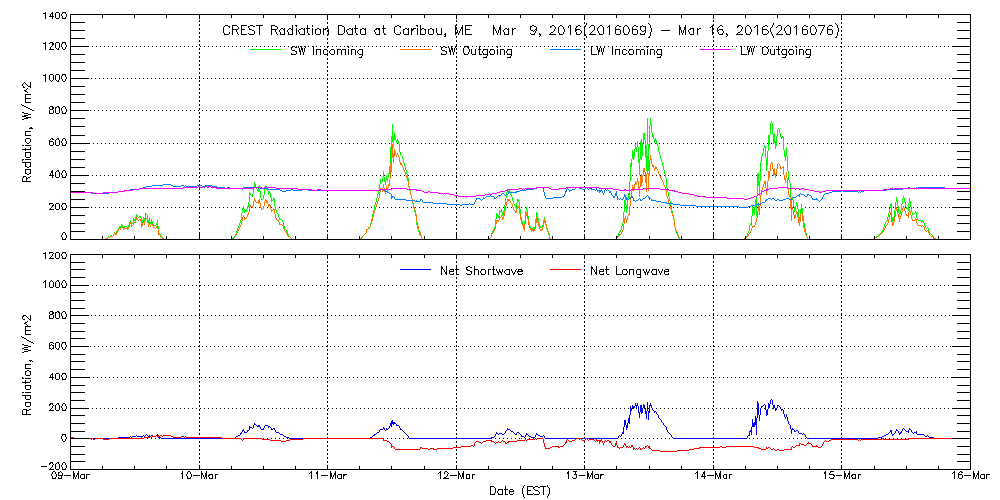Viewport: 1000px width, 500px height.
Task: Click the blue Net Shortwave legend line
Action: 416,270
